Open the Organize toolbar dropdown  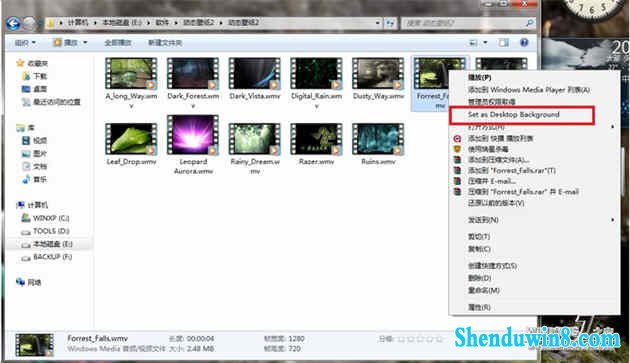25,43
